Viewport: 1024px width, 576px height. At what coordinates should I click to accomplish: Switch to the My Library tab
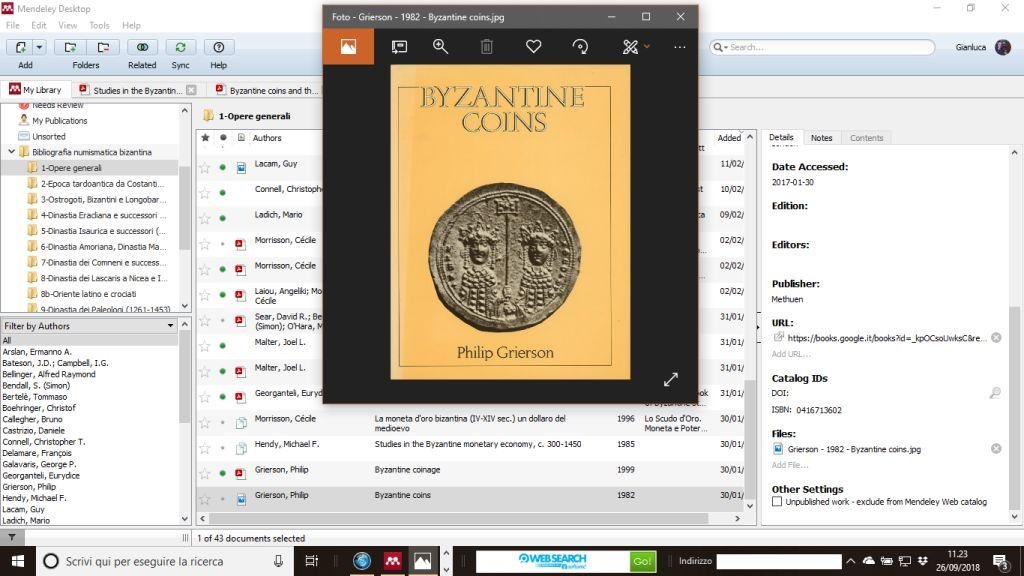(36, 89)
